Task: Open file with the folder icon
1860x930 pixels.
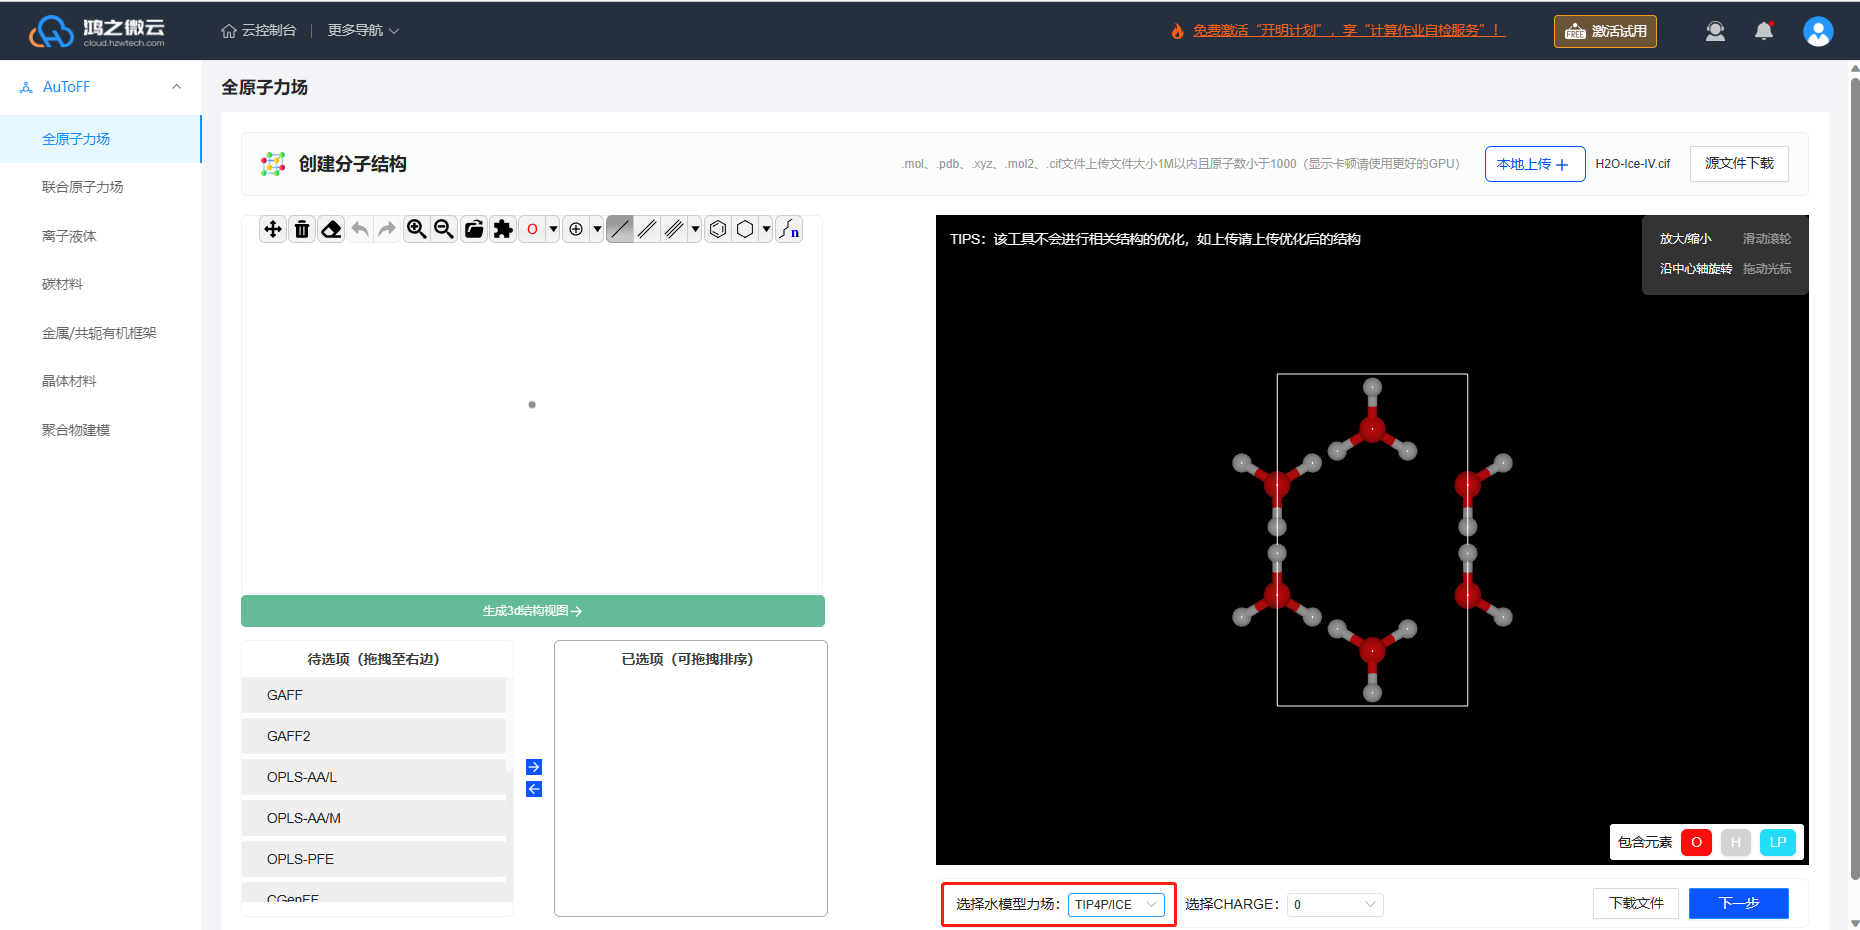Action: coord(474,229)
